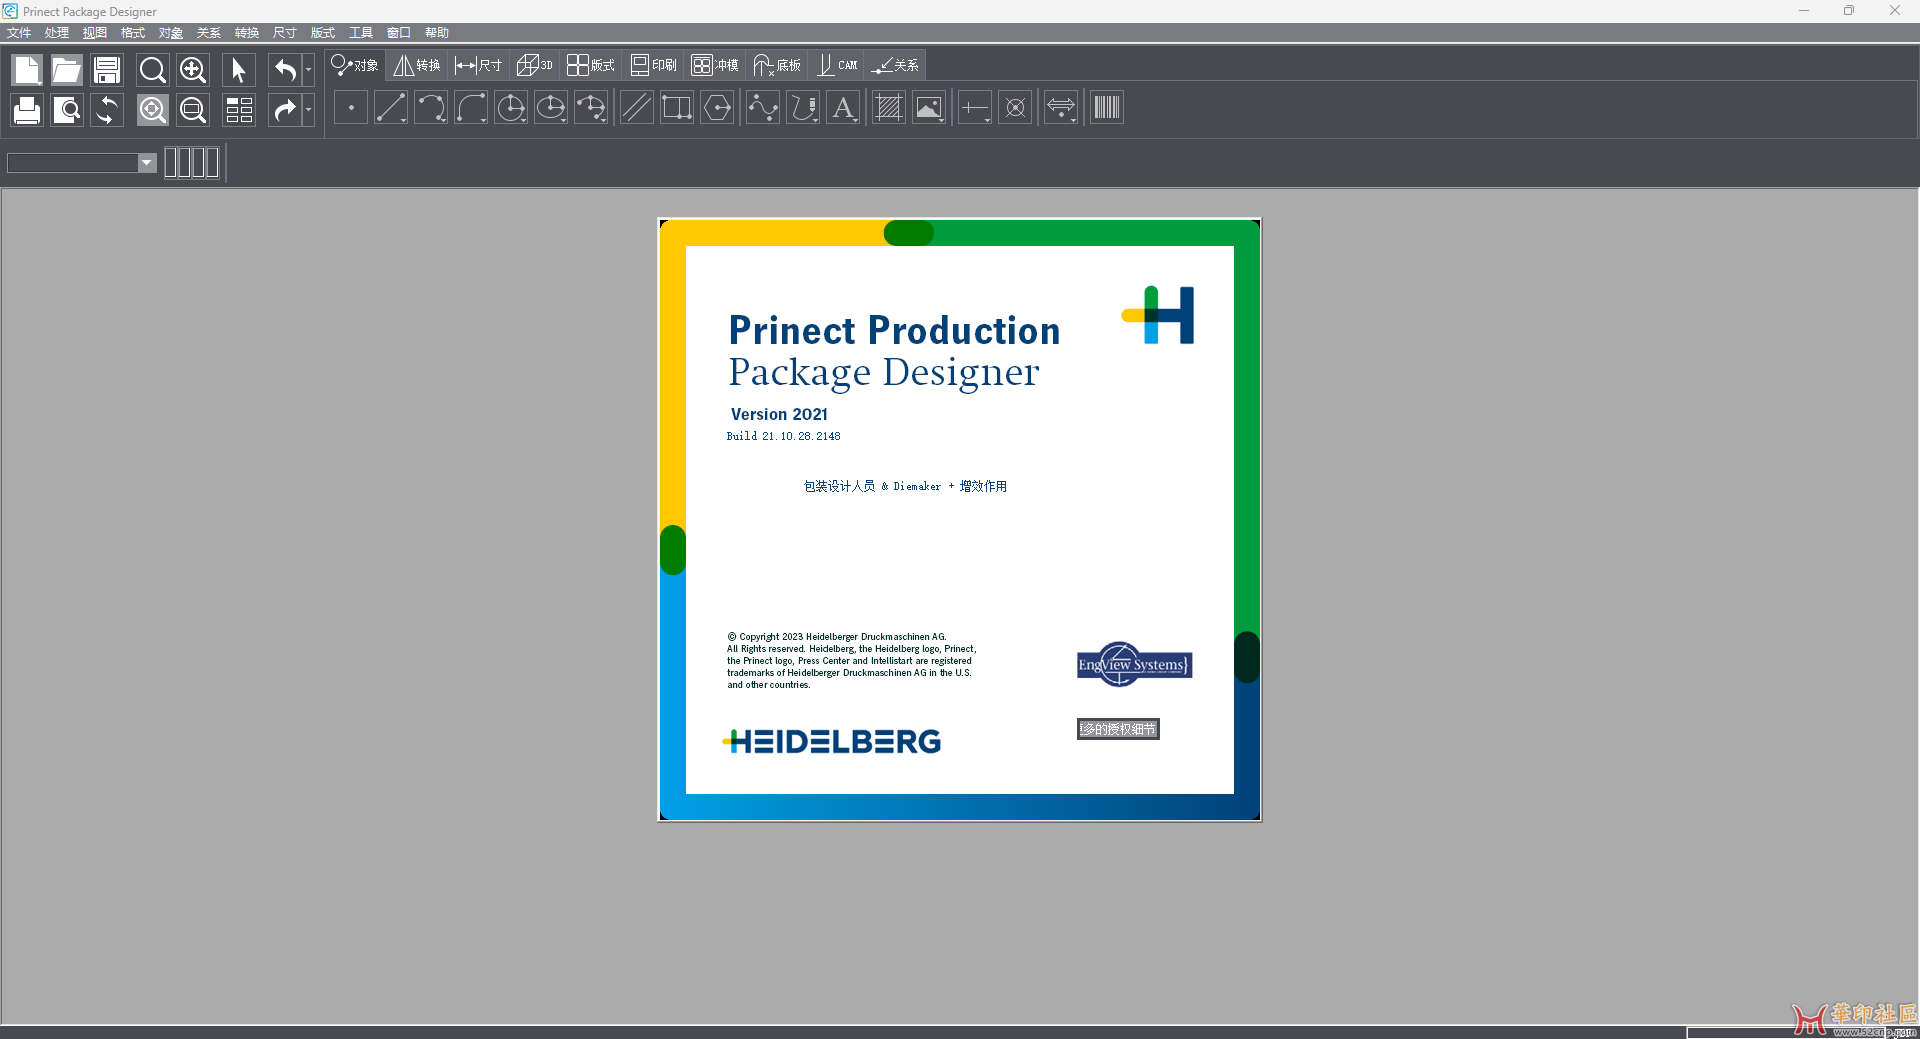Click the license details button on splash

(x=1118, y=729)
